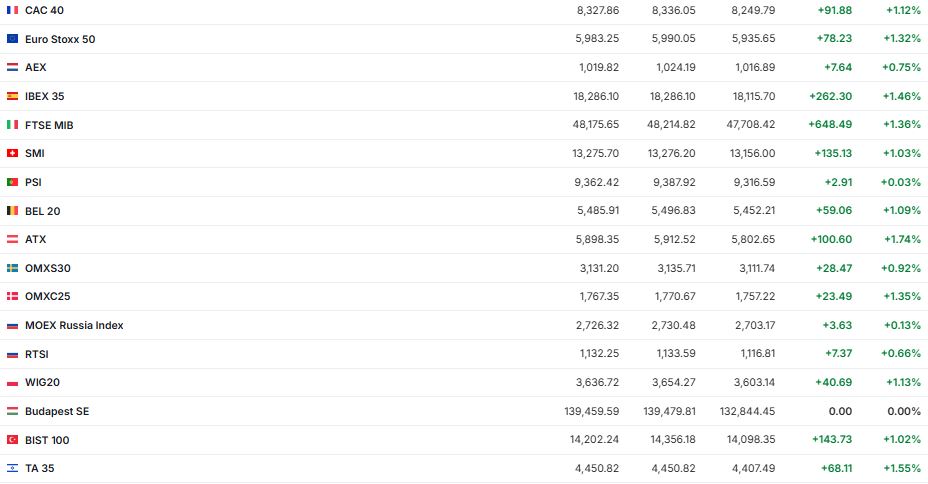
Task: Click the Israel flag icon beside TA 35
Action: click(x=12, y=468)
